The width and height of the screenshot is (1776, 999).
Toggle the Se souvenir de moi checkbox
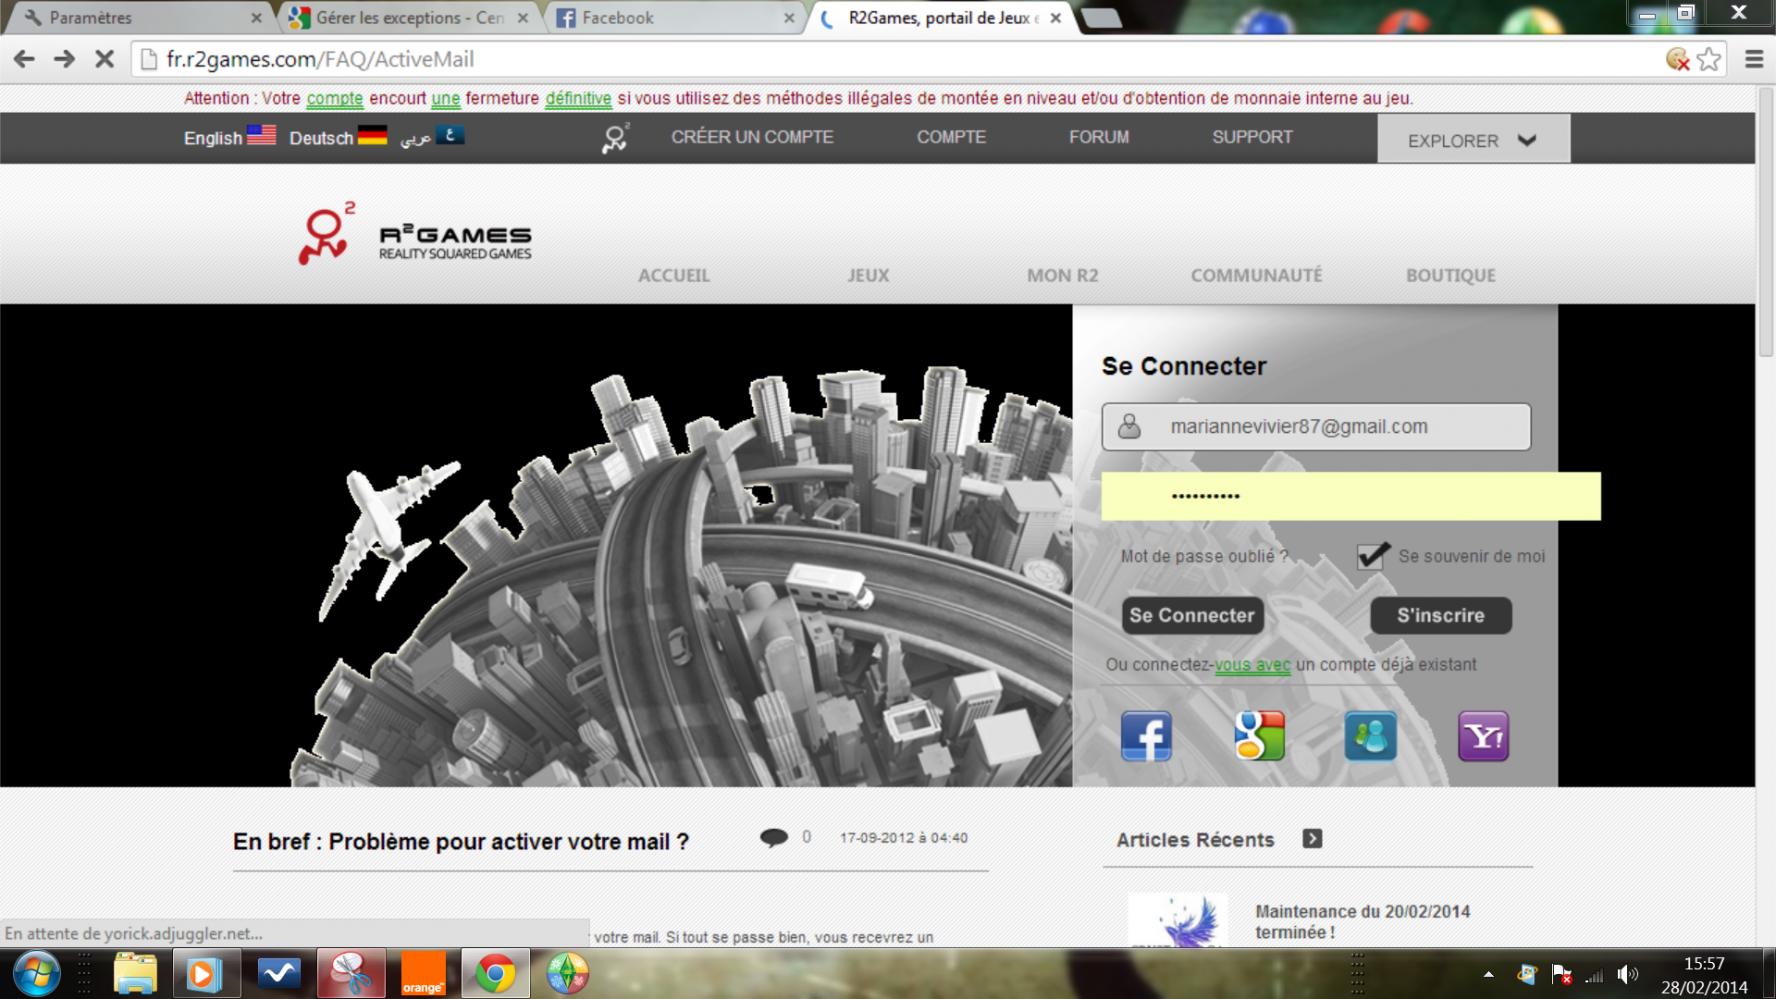point(1371,556)
